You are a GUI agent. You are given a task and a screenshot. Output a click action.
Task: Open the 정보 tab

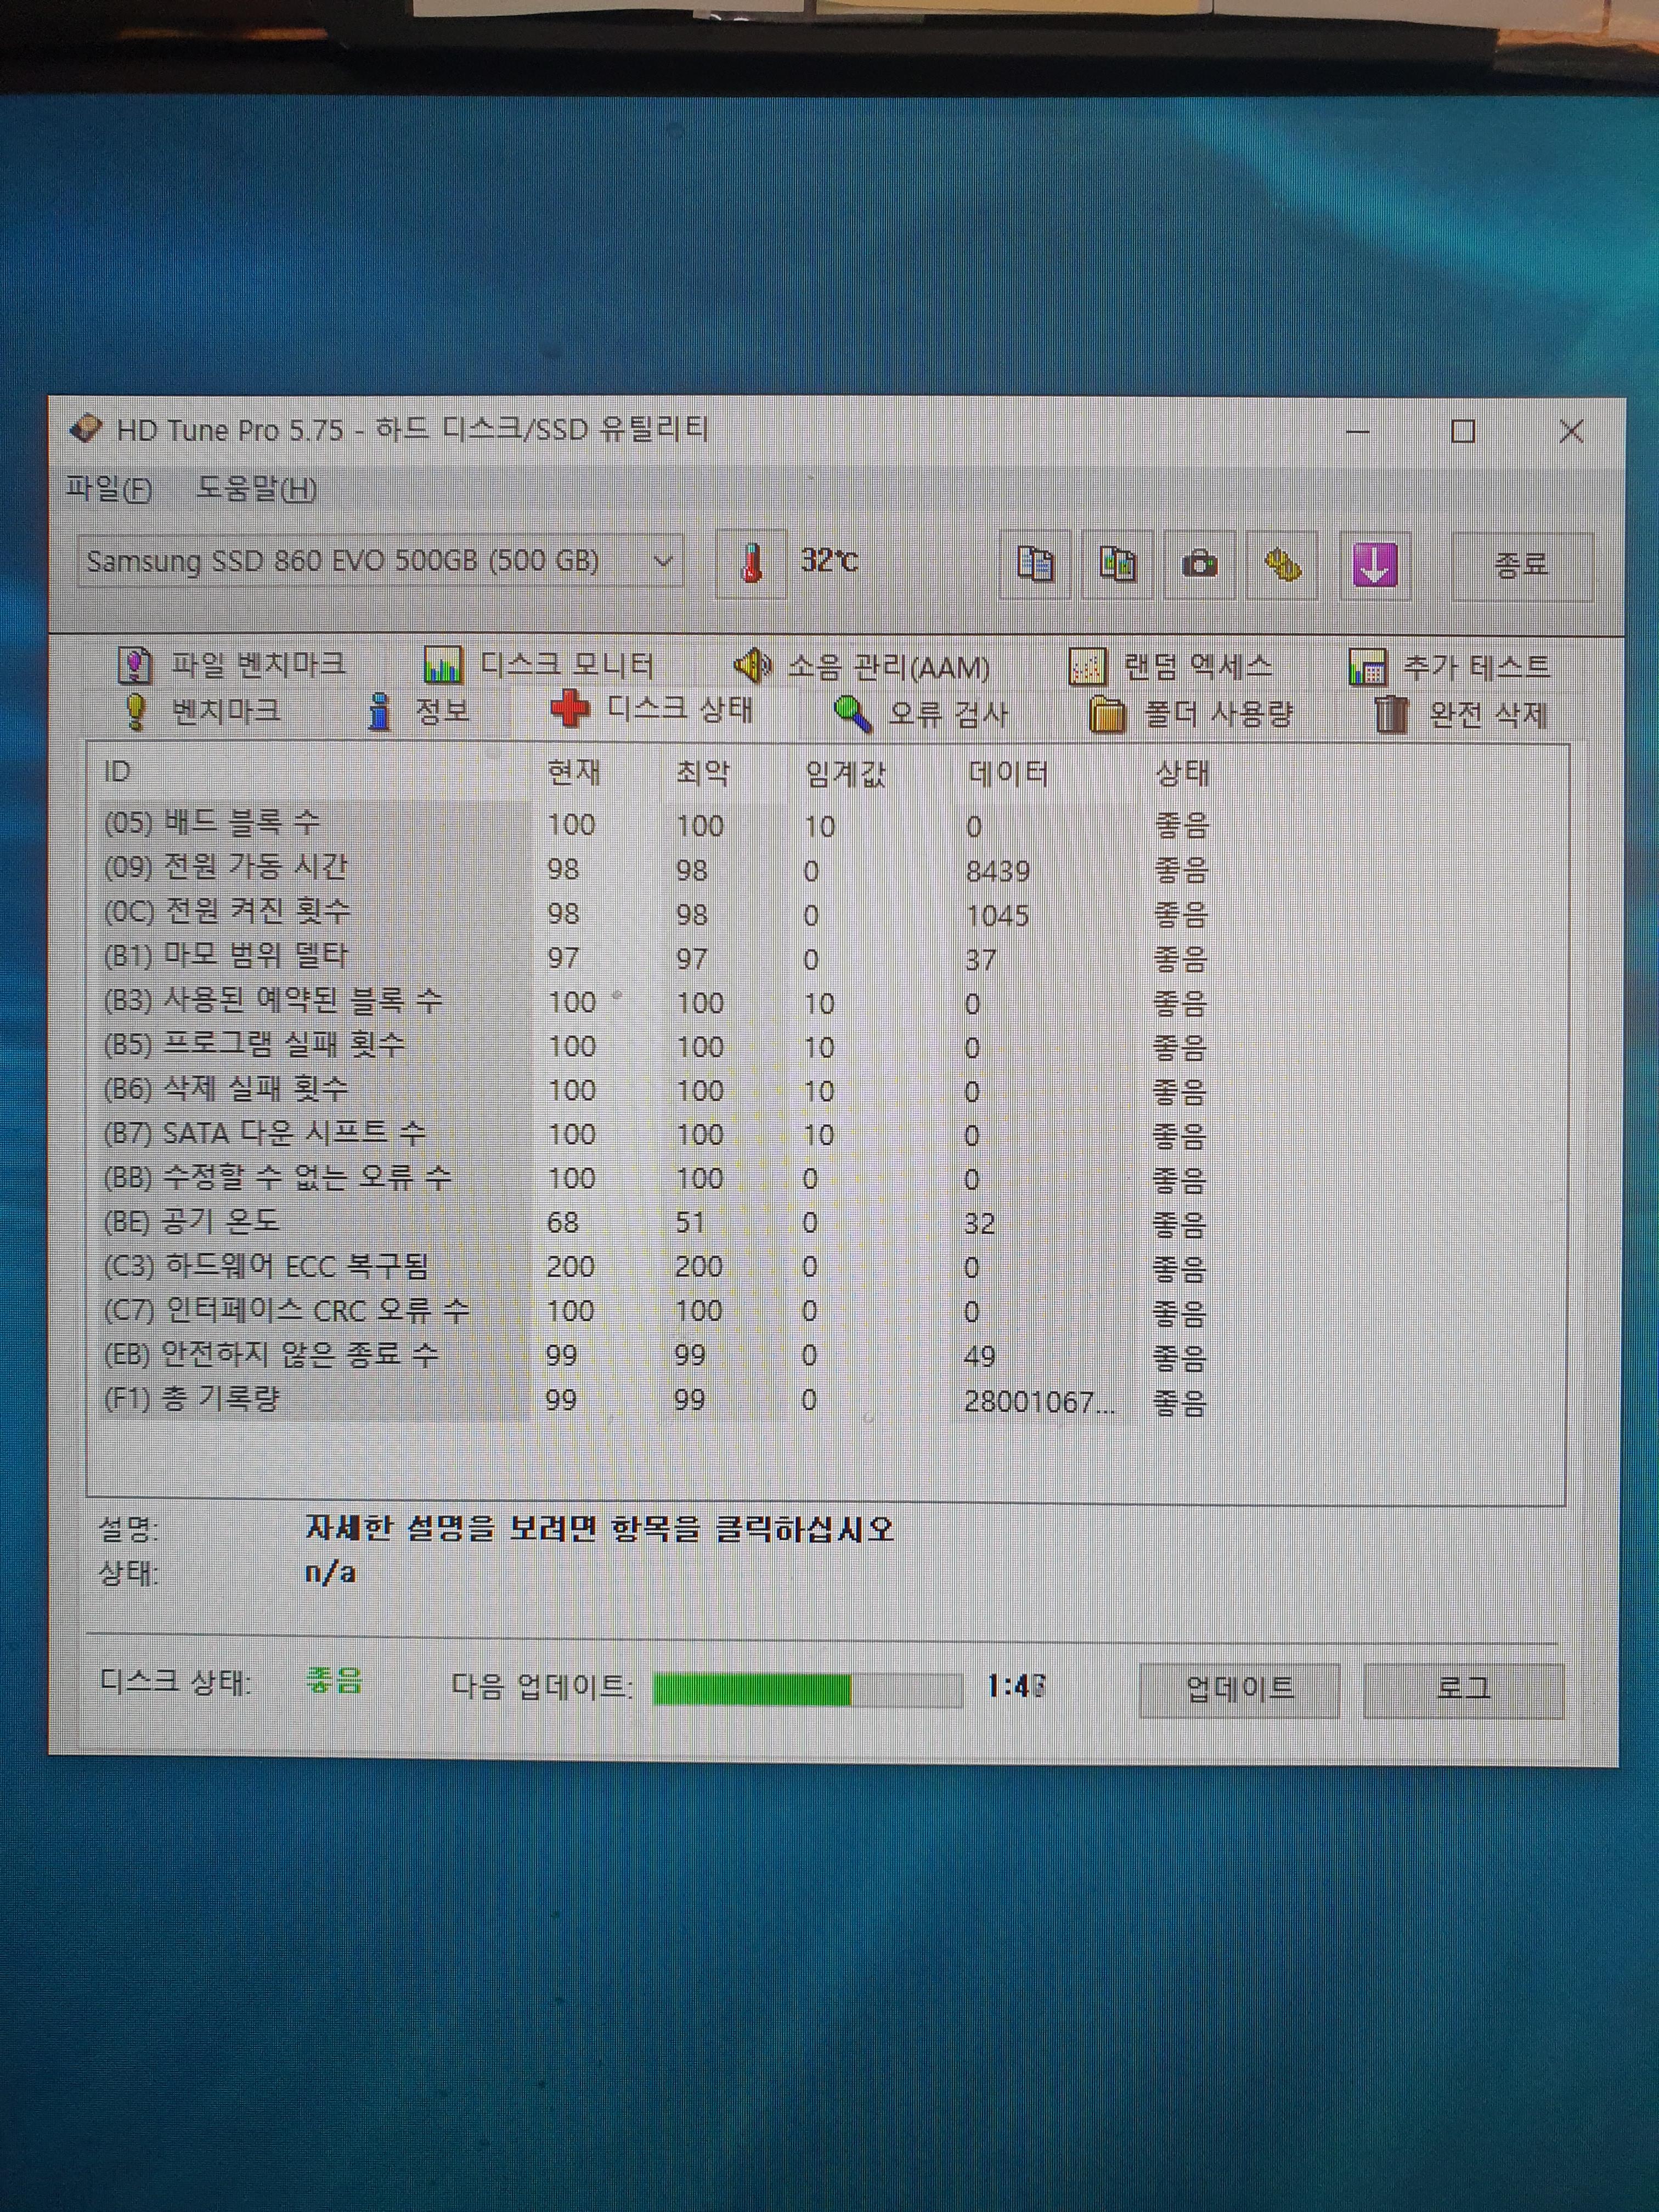pos(419,712)
